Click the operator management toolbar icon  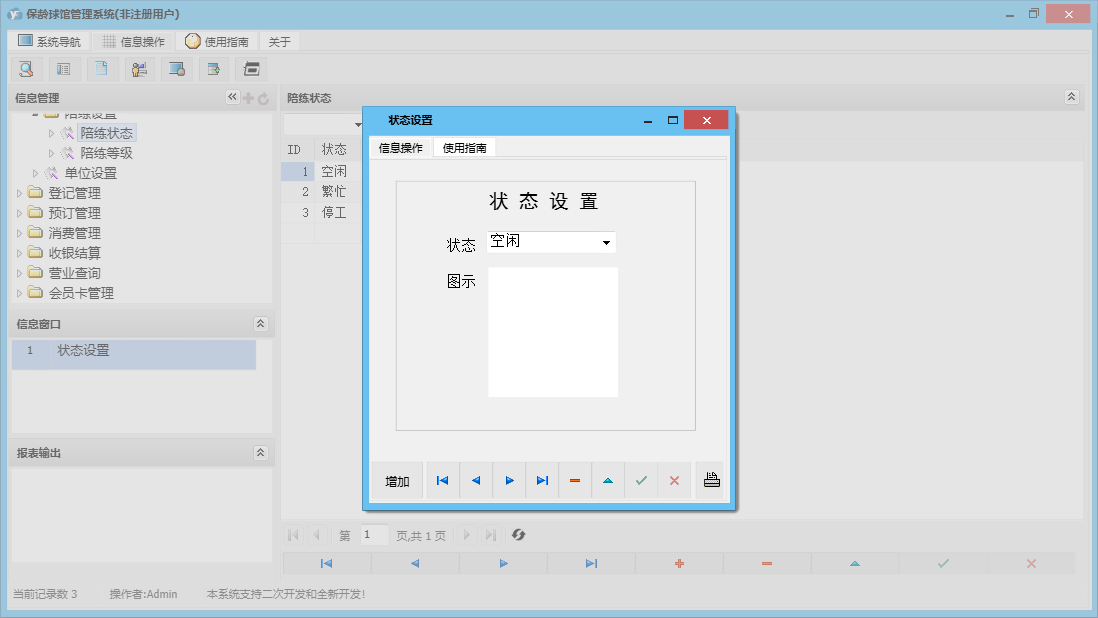coord(139,68)
